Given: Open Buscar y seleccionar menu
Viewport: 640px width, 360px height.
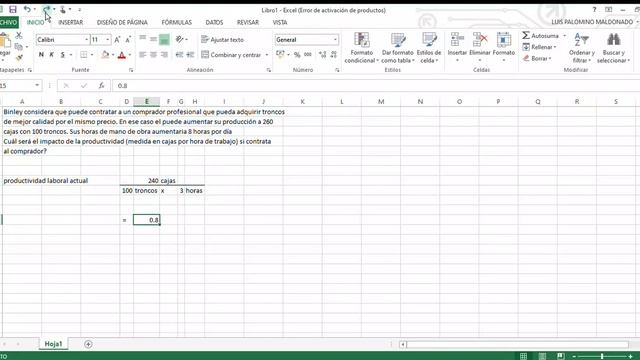Looking at the screenshot, I should pos(613,48).
